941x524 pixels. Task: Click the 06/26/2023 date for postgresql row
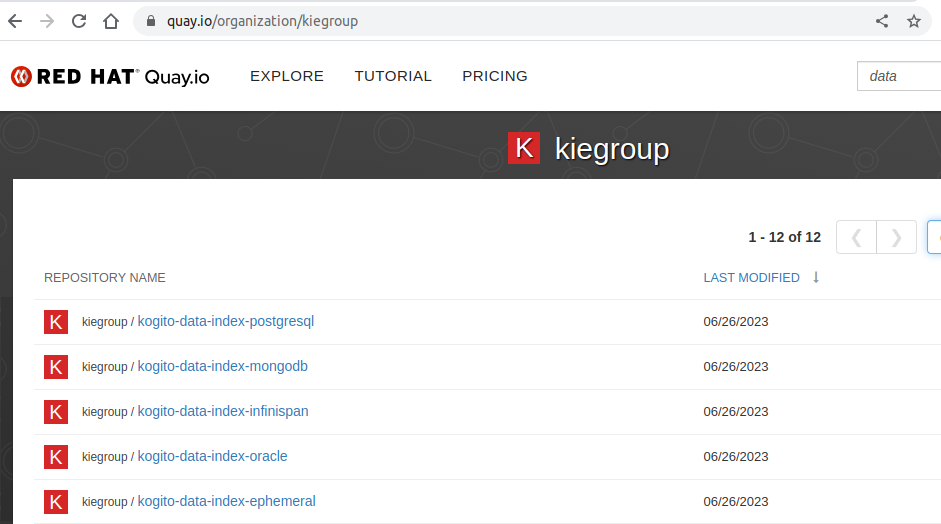[736, 322]
